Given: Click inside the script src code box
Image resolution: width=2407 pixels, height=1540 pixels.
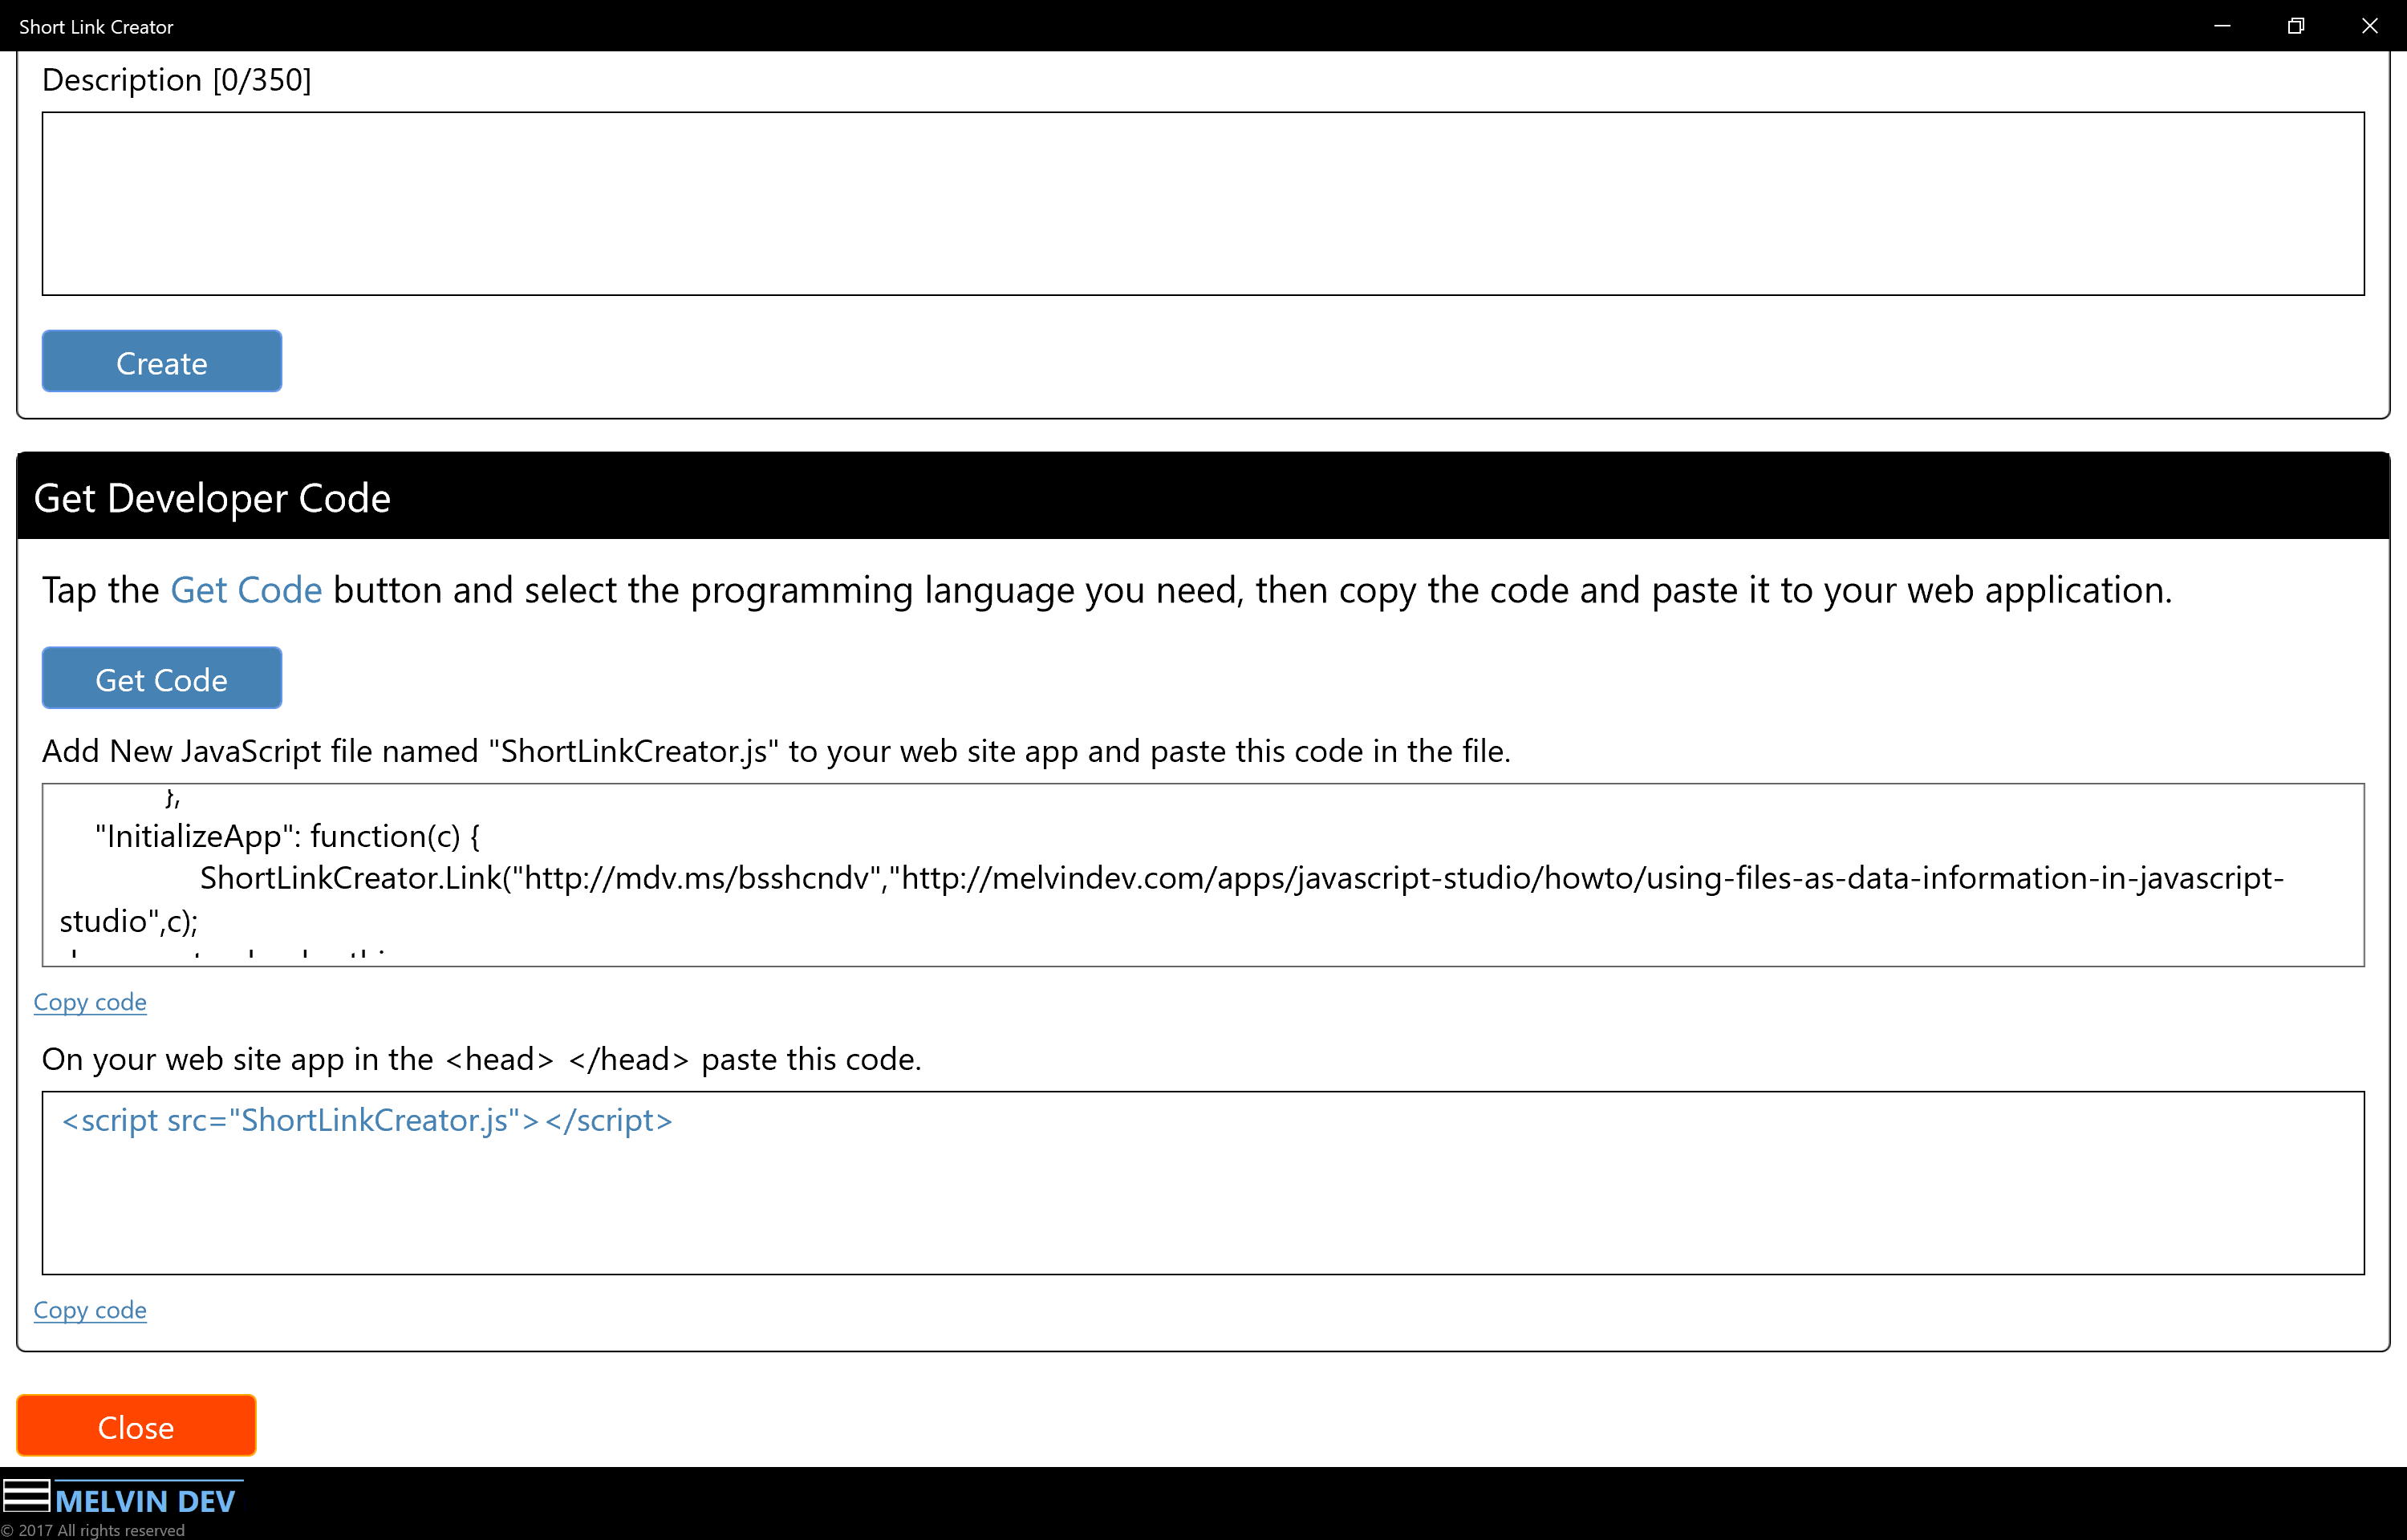Looking at the screenshot, I should (x=1203, y=1183).
